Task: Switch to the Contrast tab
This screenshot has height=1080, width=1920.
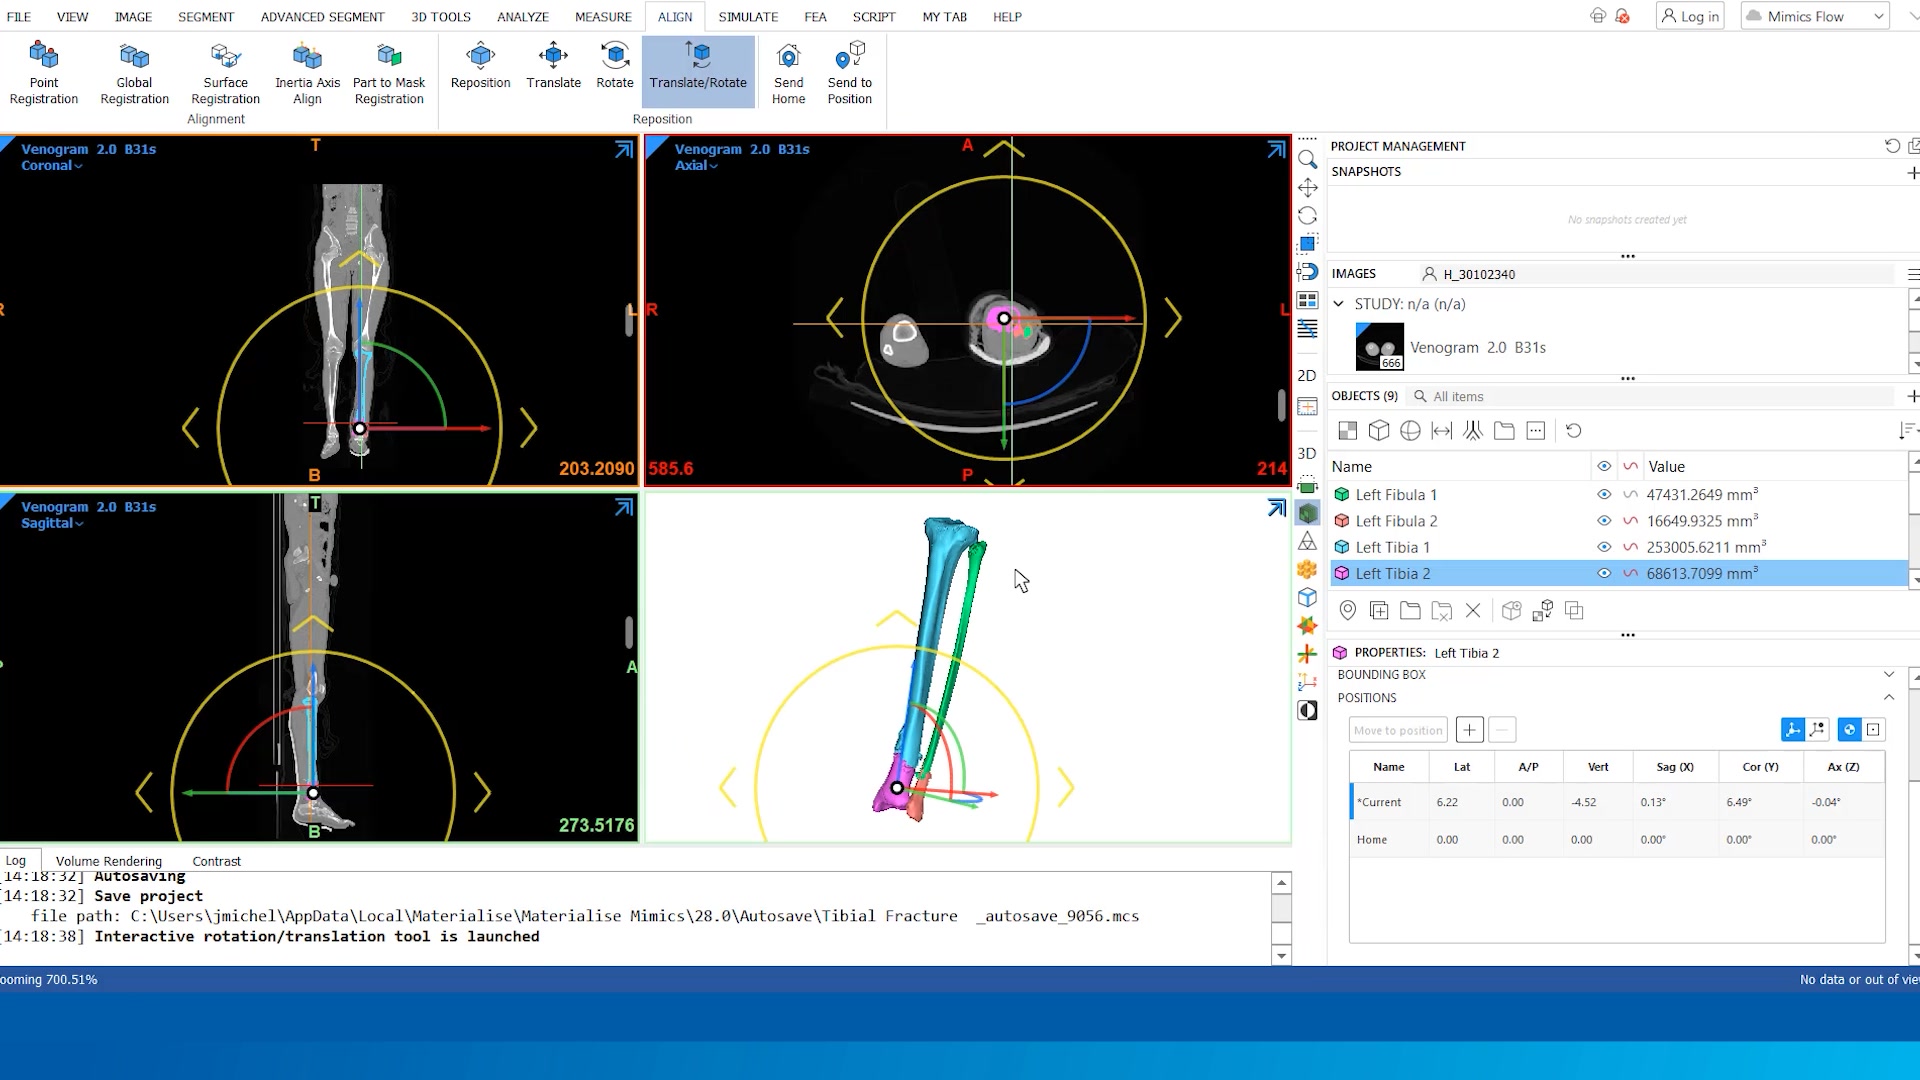Action: point(216,861)
